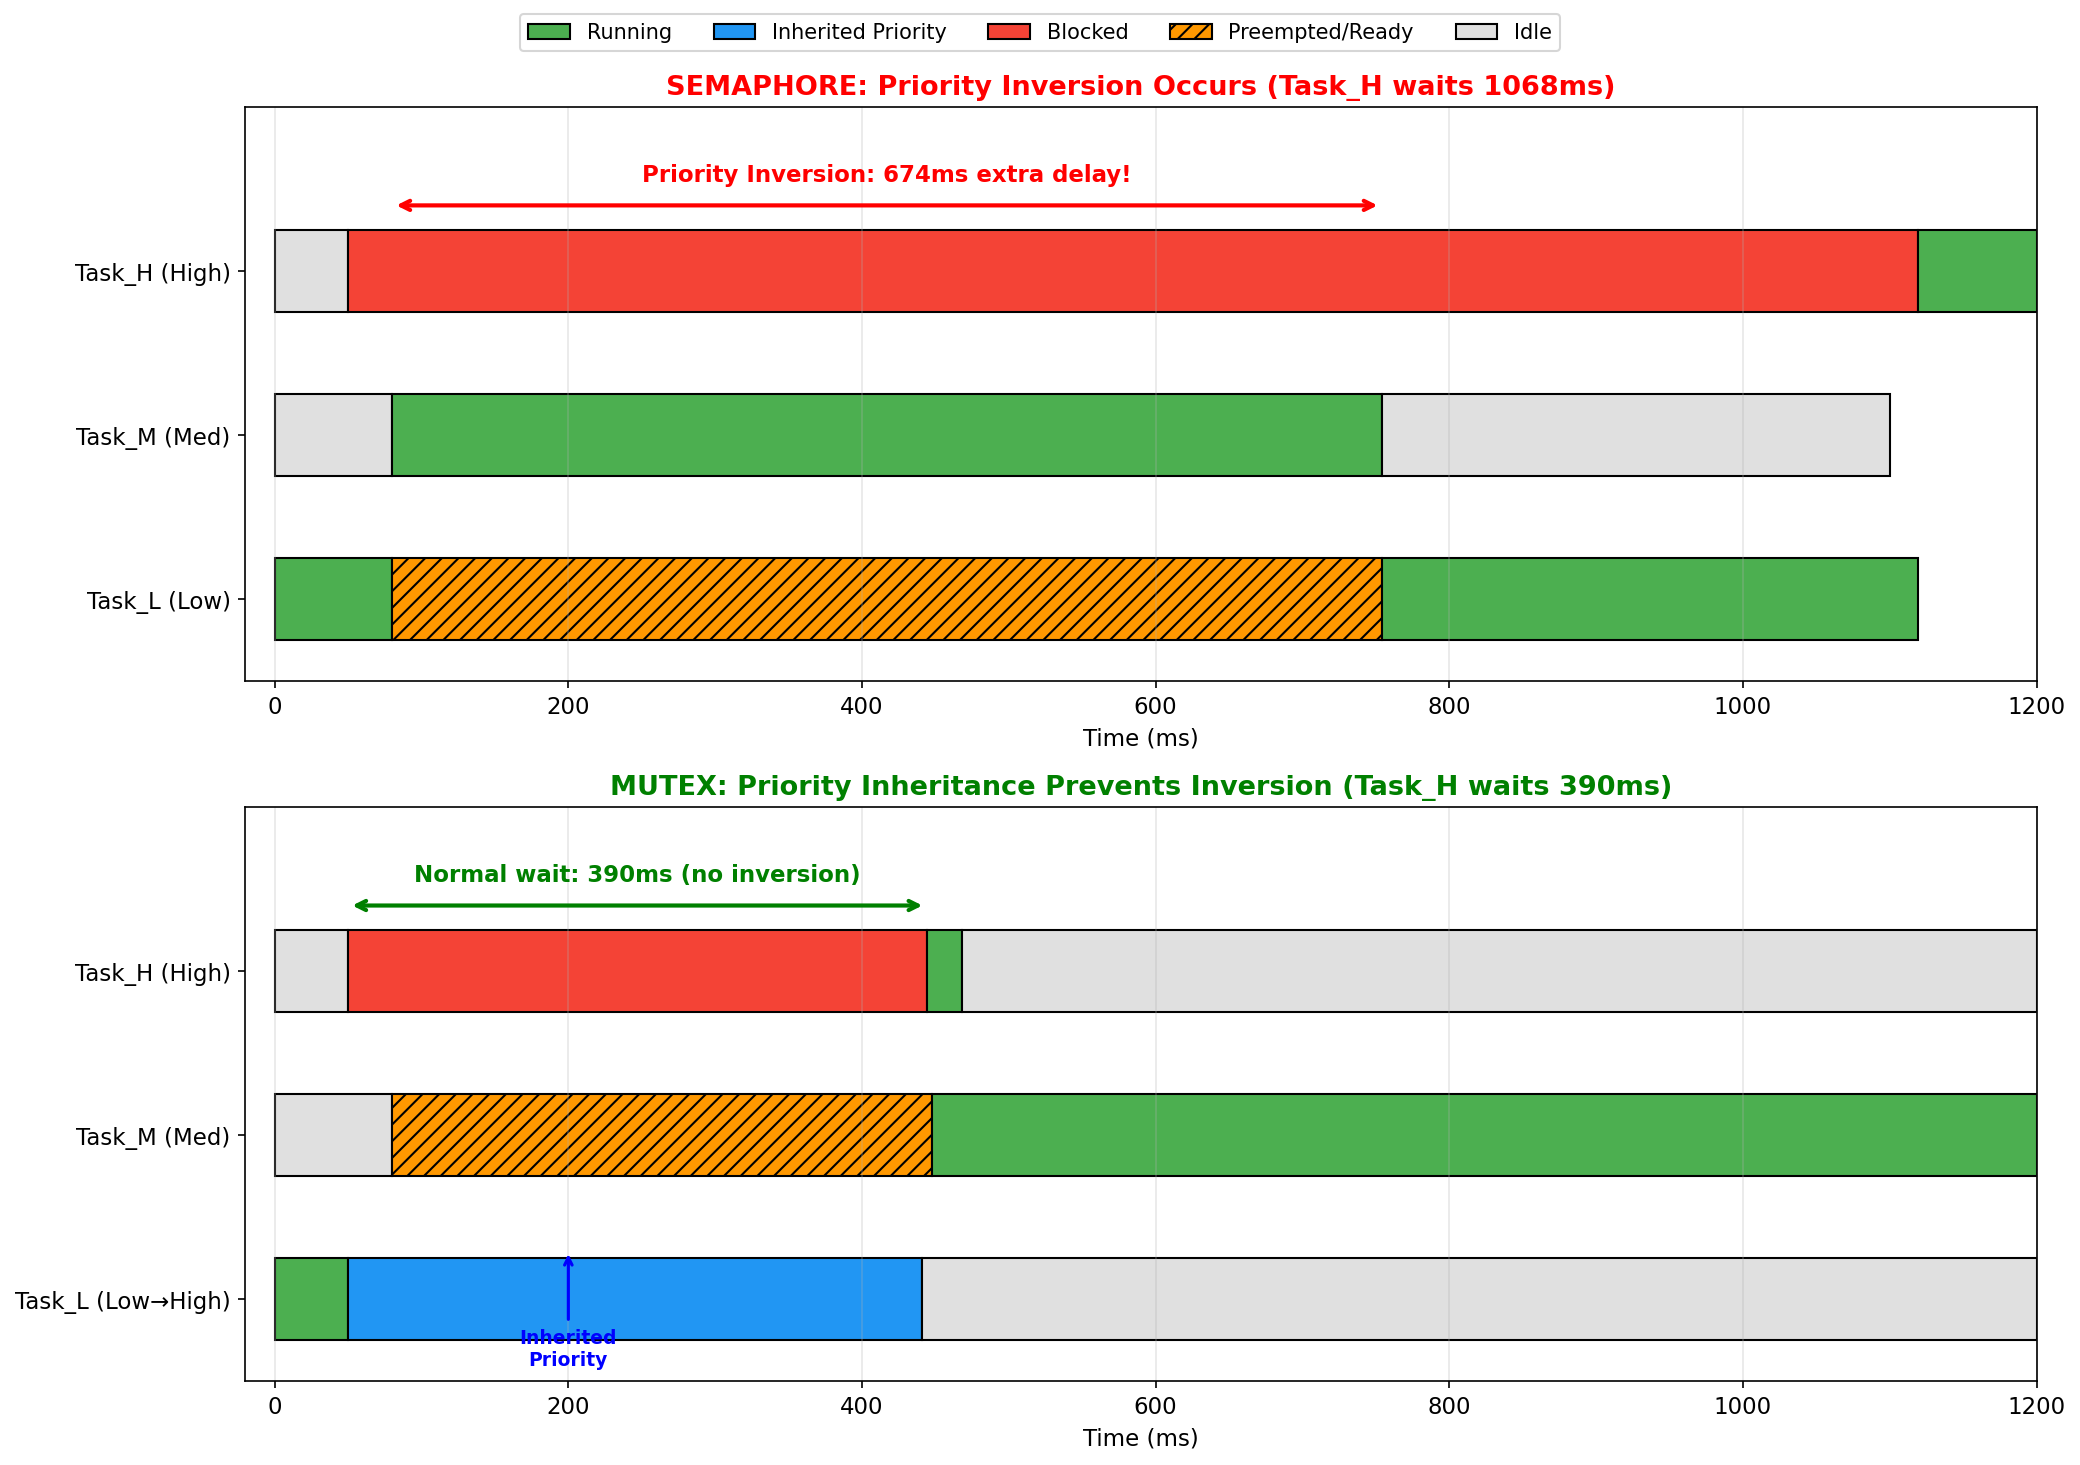
Task: Toggle the Blocked legend entry visibility
Action: pos(1086,31)
